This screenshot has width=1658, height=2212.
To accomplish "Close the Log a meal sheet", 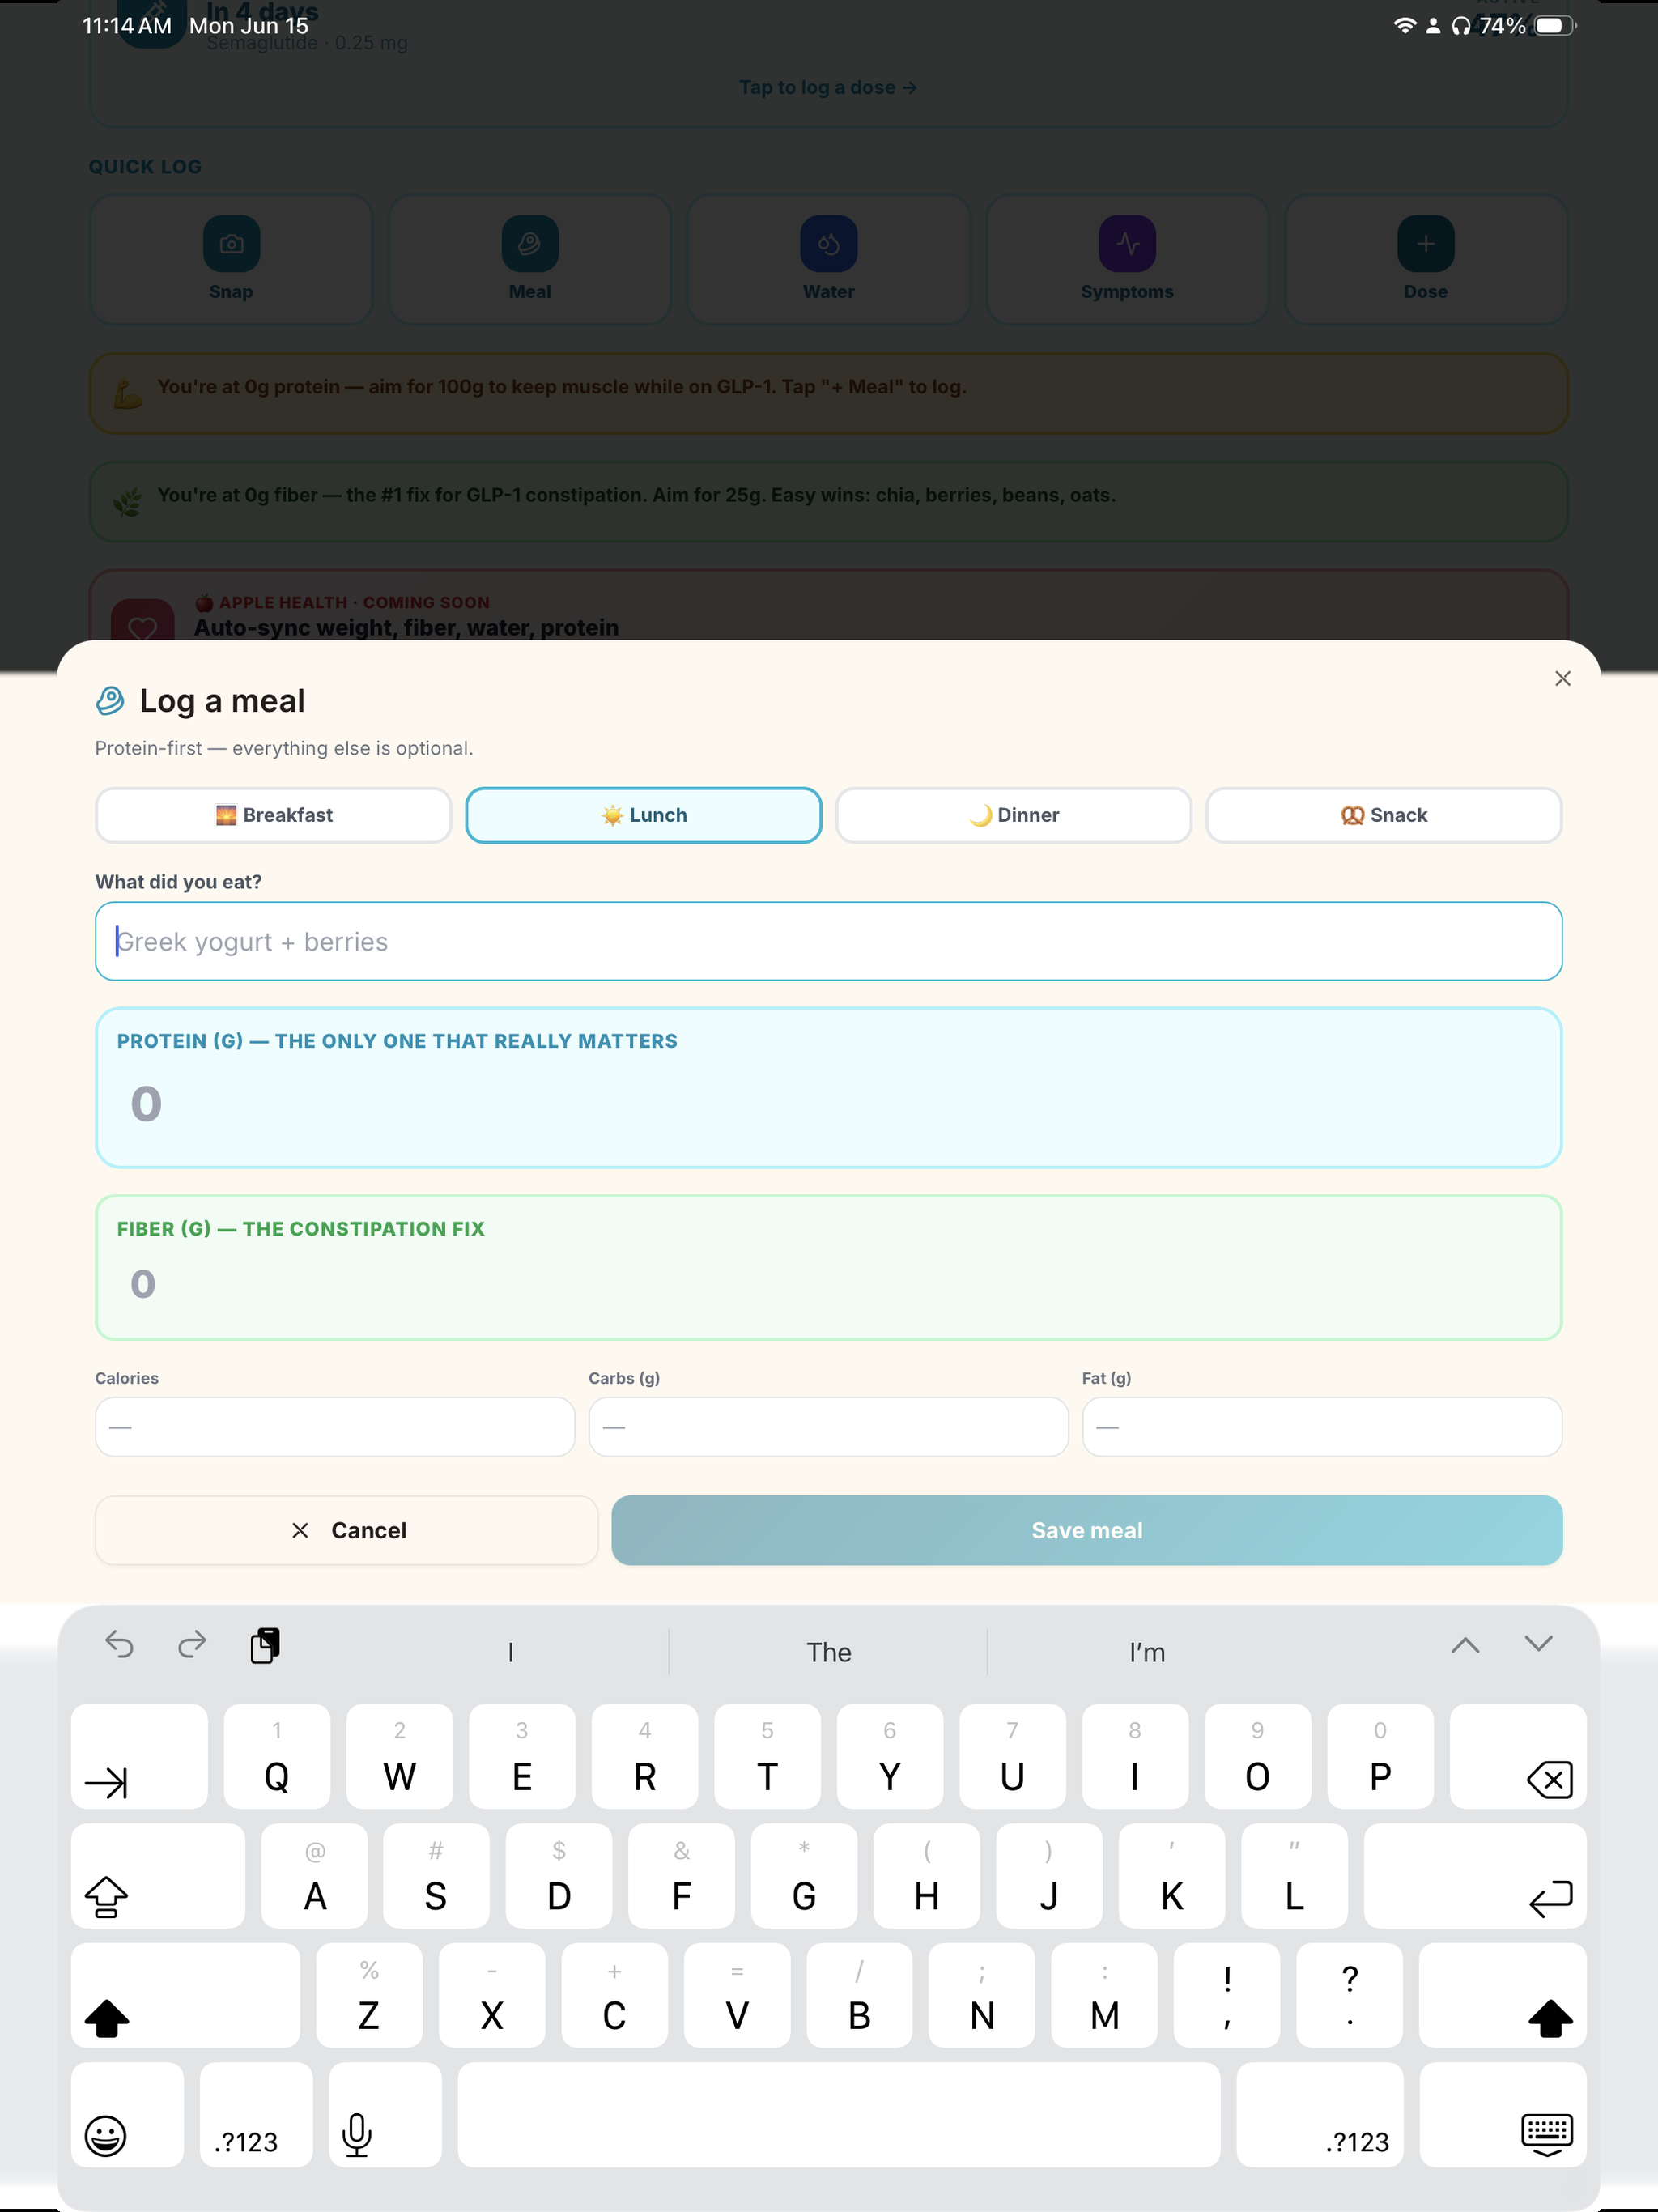I will 1563,678.
